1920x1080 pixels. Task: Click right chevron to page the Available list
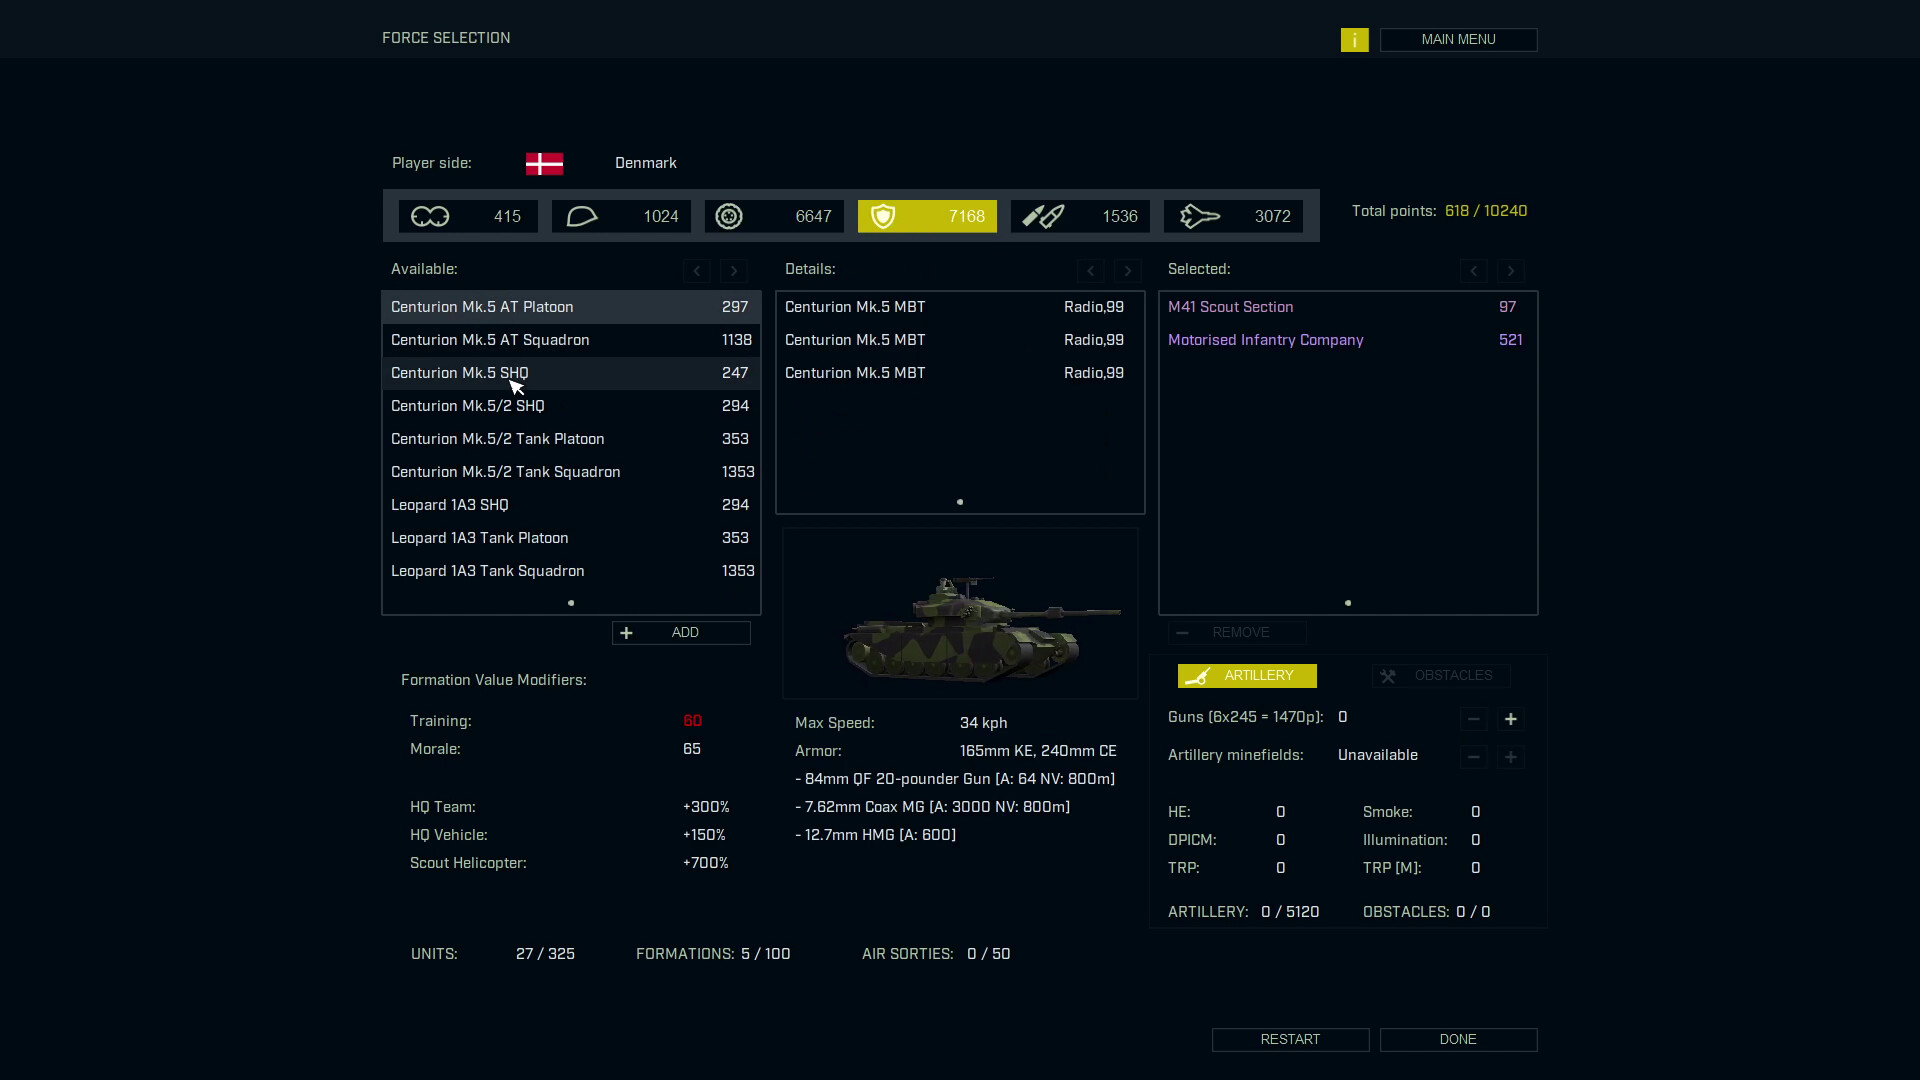(734, 270)
